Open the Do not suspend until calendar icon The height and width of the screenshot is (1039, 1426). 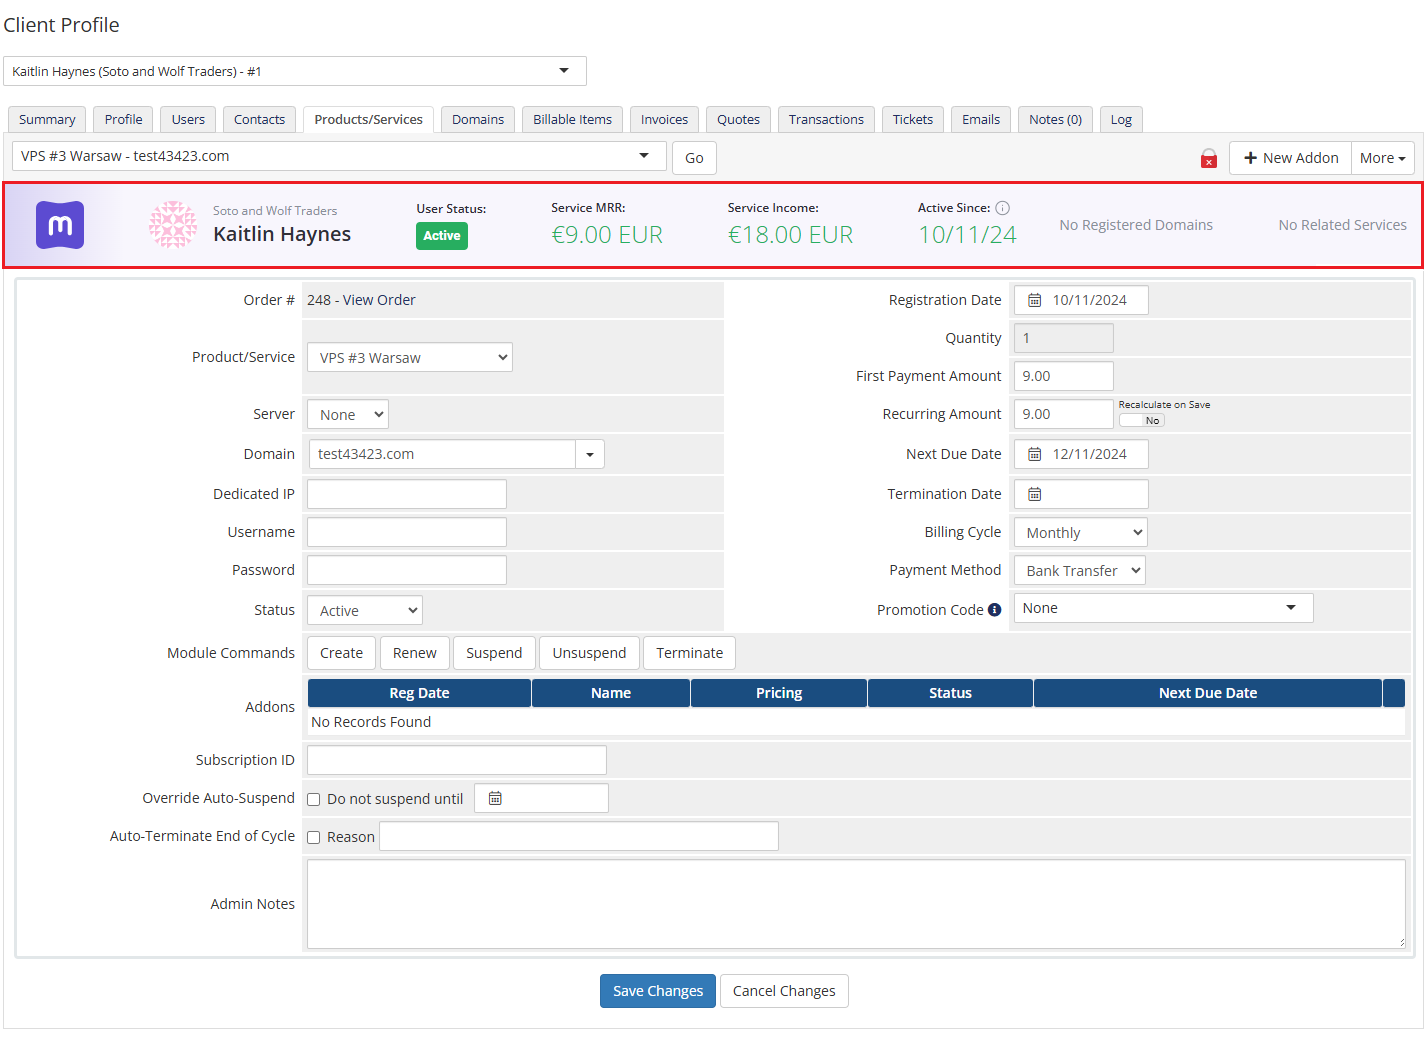[495, 798]
